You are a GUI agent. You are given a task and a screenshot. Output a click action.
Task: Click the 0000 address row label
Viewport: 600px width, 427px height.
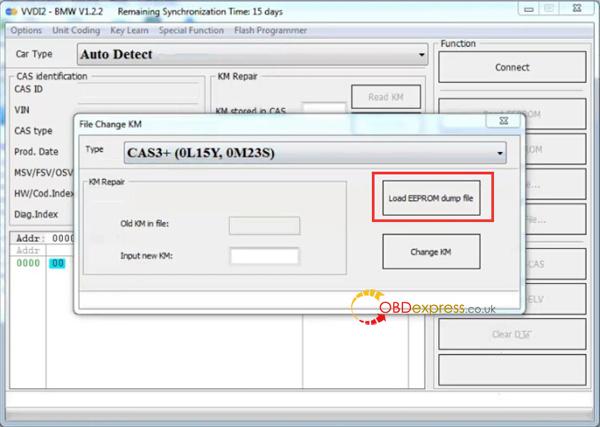[28, 263]
